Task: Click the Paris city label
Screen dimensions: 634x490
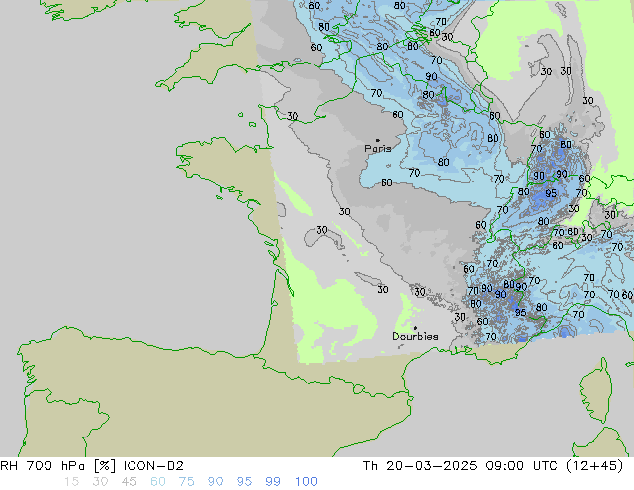Action: 378,149
